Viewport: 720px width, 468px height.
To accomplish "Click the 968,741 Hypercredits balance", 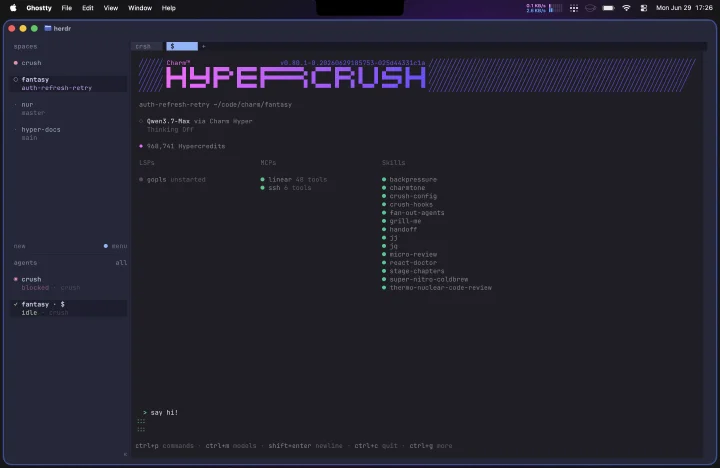I will pyautogui.click(x=182, y=146).
